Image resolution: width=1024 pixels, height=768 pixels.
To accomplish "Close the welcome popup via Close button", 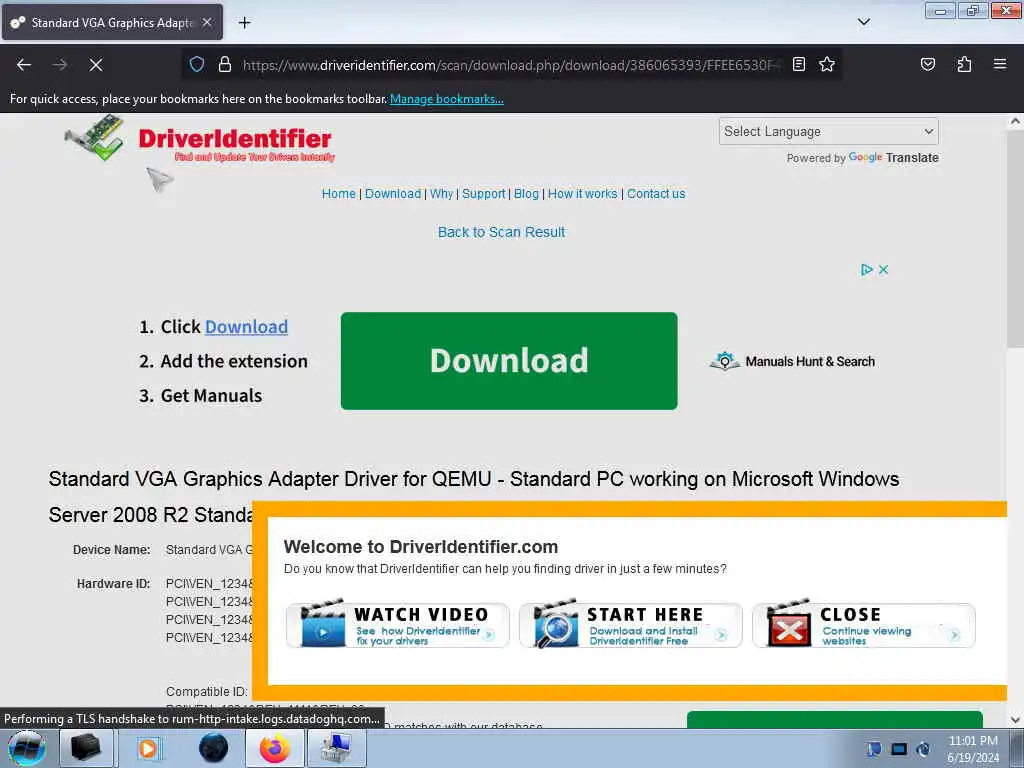I will (864, 625).
